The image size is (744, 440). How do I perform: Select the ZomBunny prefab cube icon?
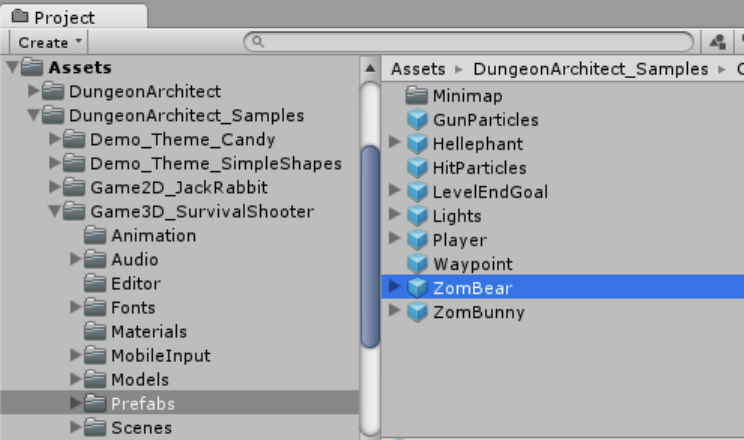(418, 312)
